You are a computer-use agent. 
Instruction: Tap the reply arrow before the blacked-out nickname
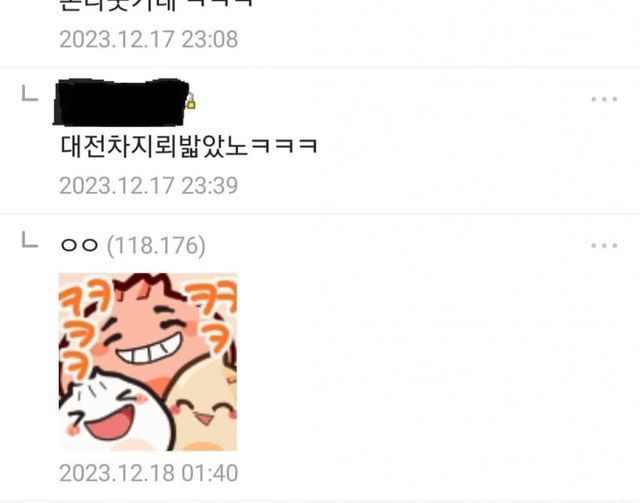pyautogui.click(x=30, y=93)
